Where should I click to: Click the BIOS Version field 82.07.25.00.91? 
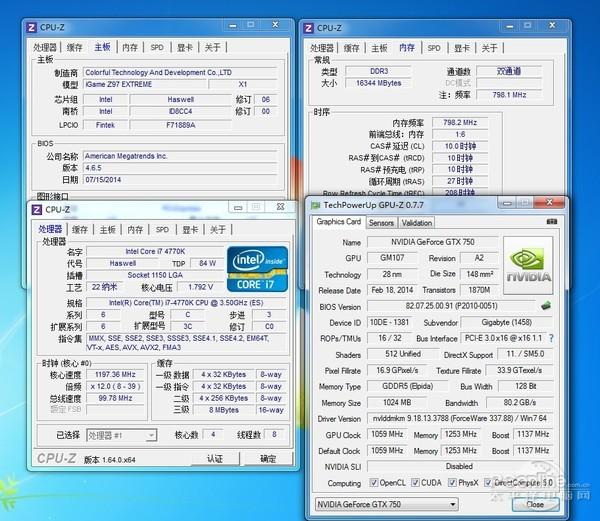452,306
